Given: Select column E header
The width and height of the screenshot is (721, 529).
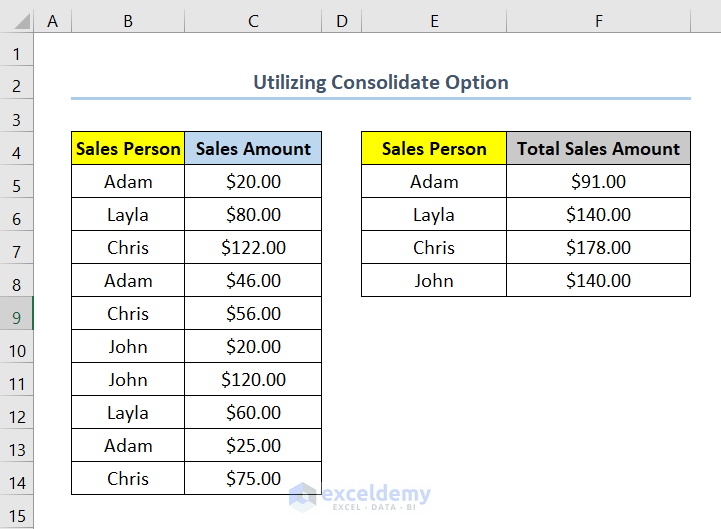Looking at the screenshot, I should pyautogui.click(x=434, y=18).
